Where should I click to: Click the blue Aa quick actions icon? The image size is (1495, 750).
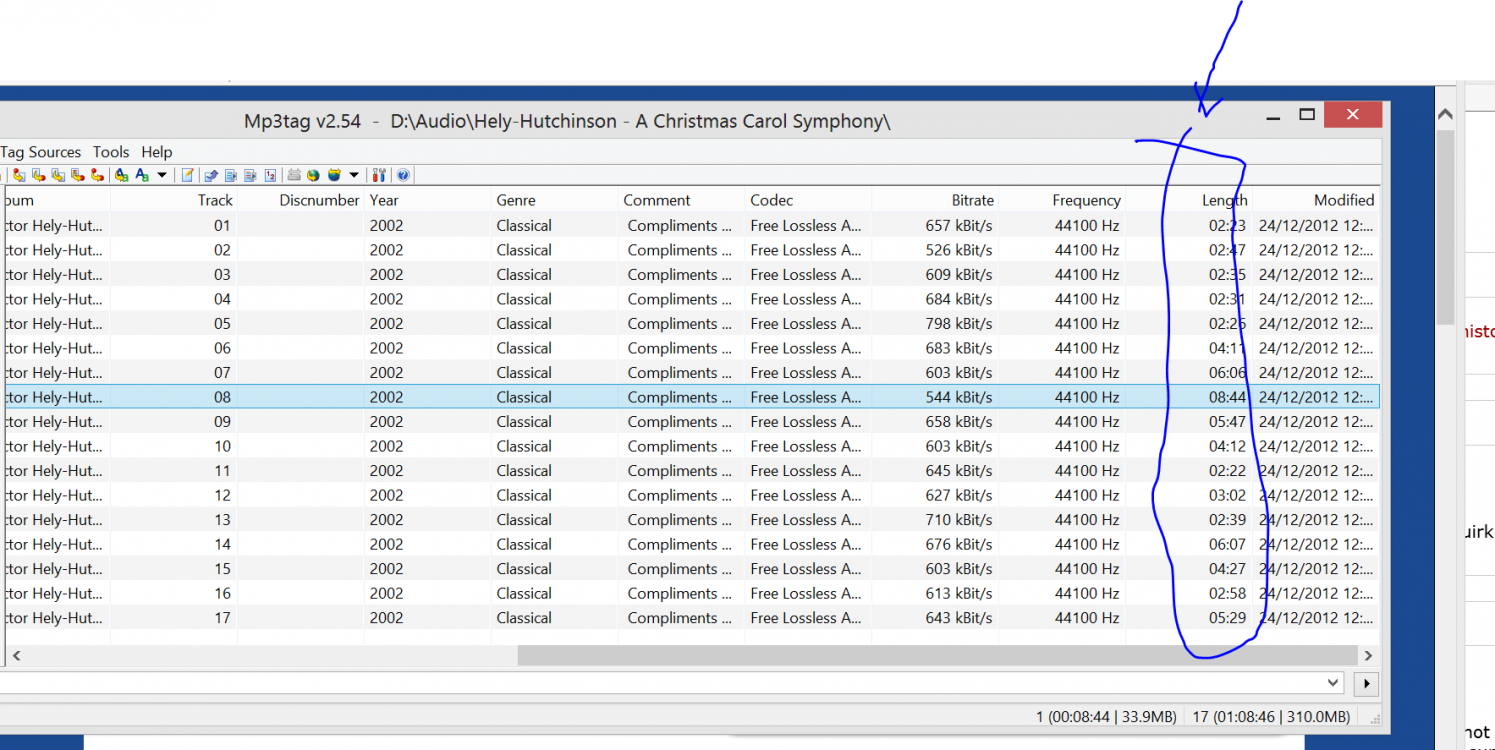(x=142, y=175)
